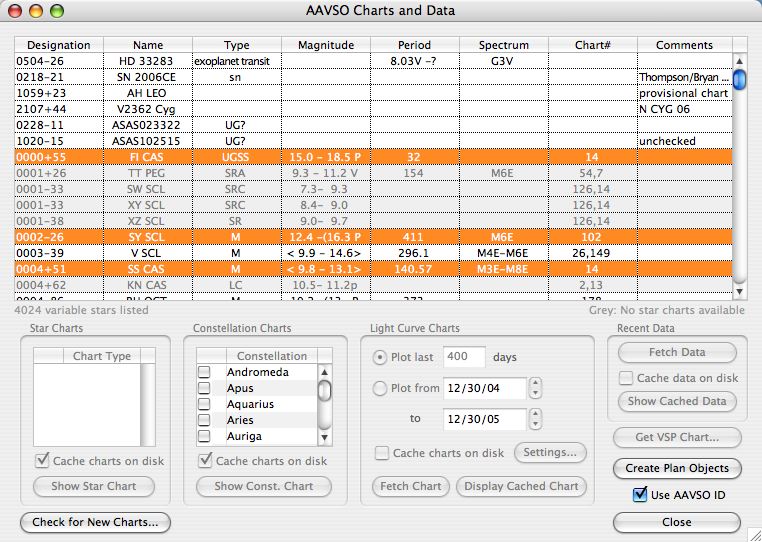This screenshot has width=762, height=542.
Task: Check the Andromeda constellation box
Action: click(x=204, y=372)
